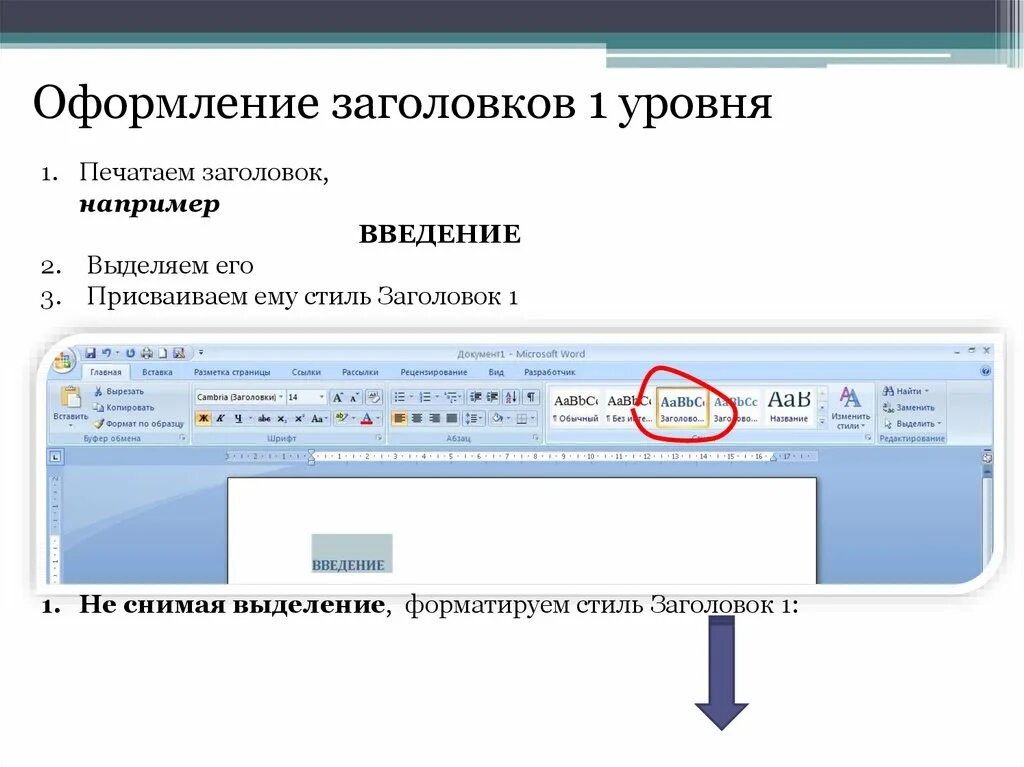Apply the Название style
The height and width of the screenshot is (767, 1024).
tap(789, 407)
